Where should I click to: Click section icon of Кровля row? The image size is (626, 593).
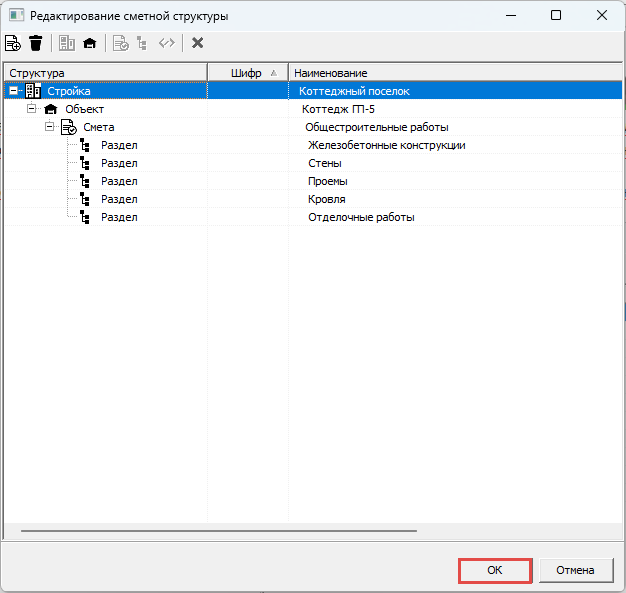pos(85,199)
